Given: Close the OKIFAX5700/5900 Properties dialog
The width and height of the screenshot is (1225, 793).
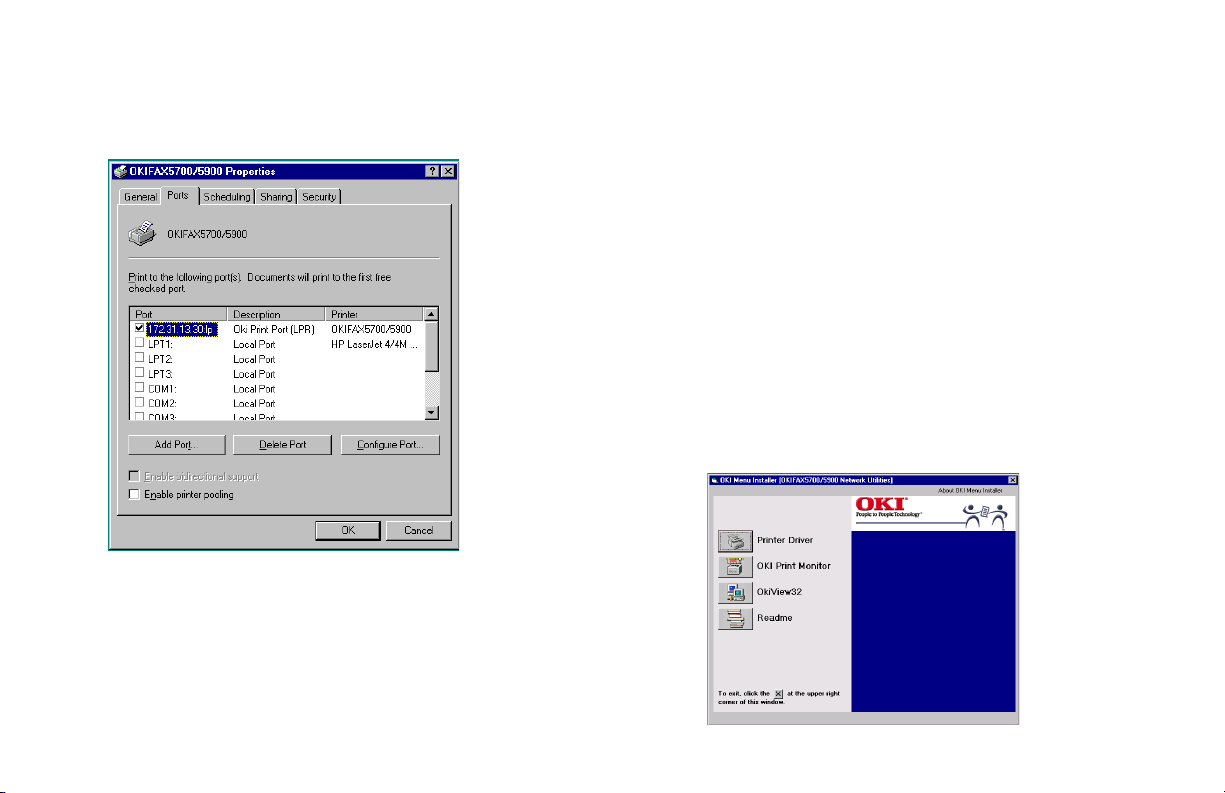Looking at the screenshot, I should [x=447, y=171].
